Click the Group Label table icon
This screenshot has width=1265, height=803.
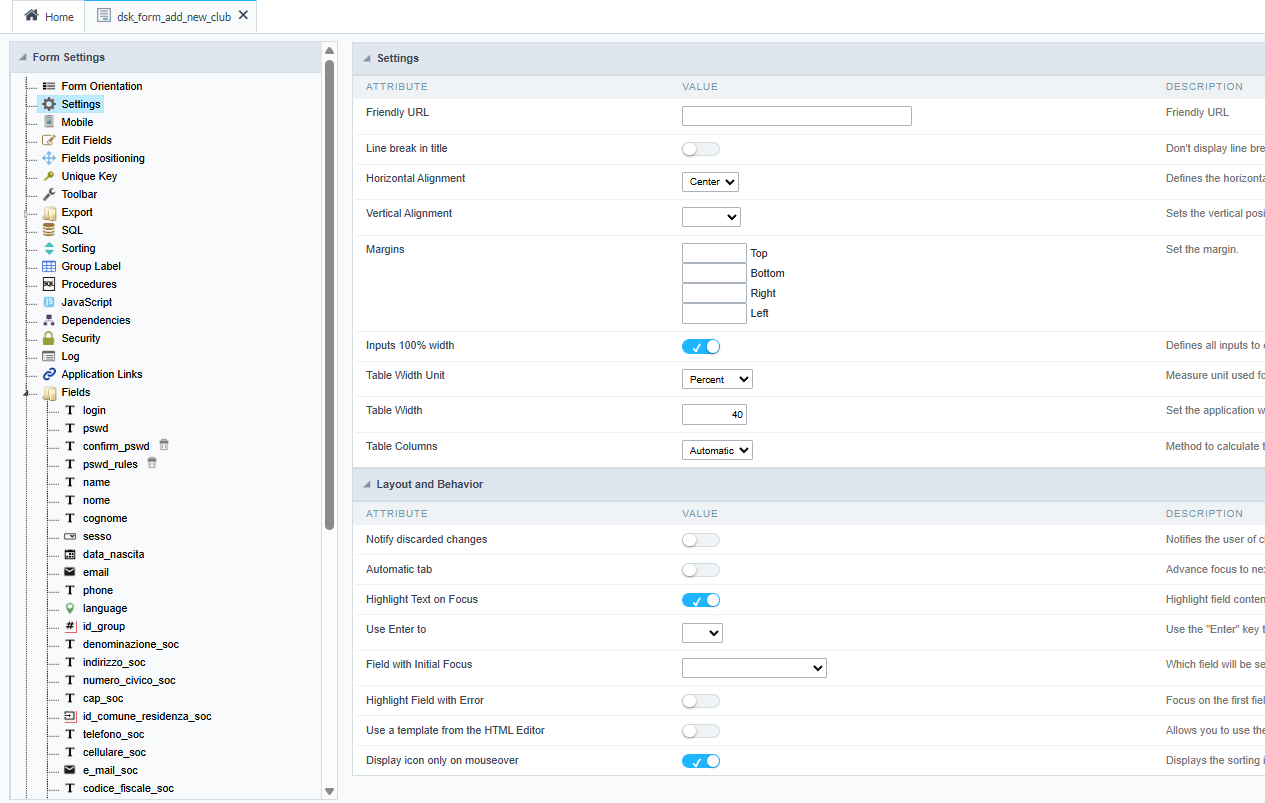pyautogui.click(x=49, y=266)
